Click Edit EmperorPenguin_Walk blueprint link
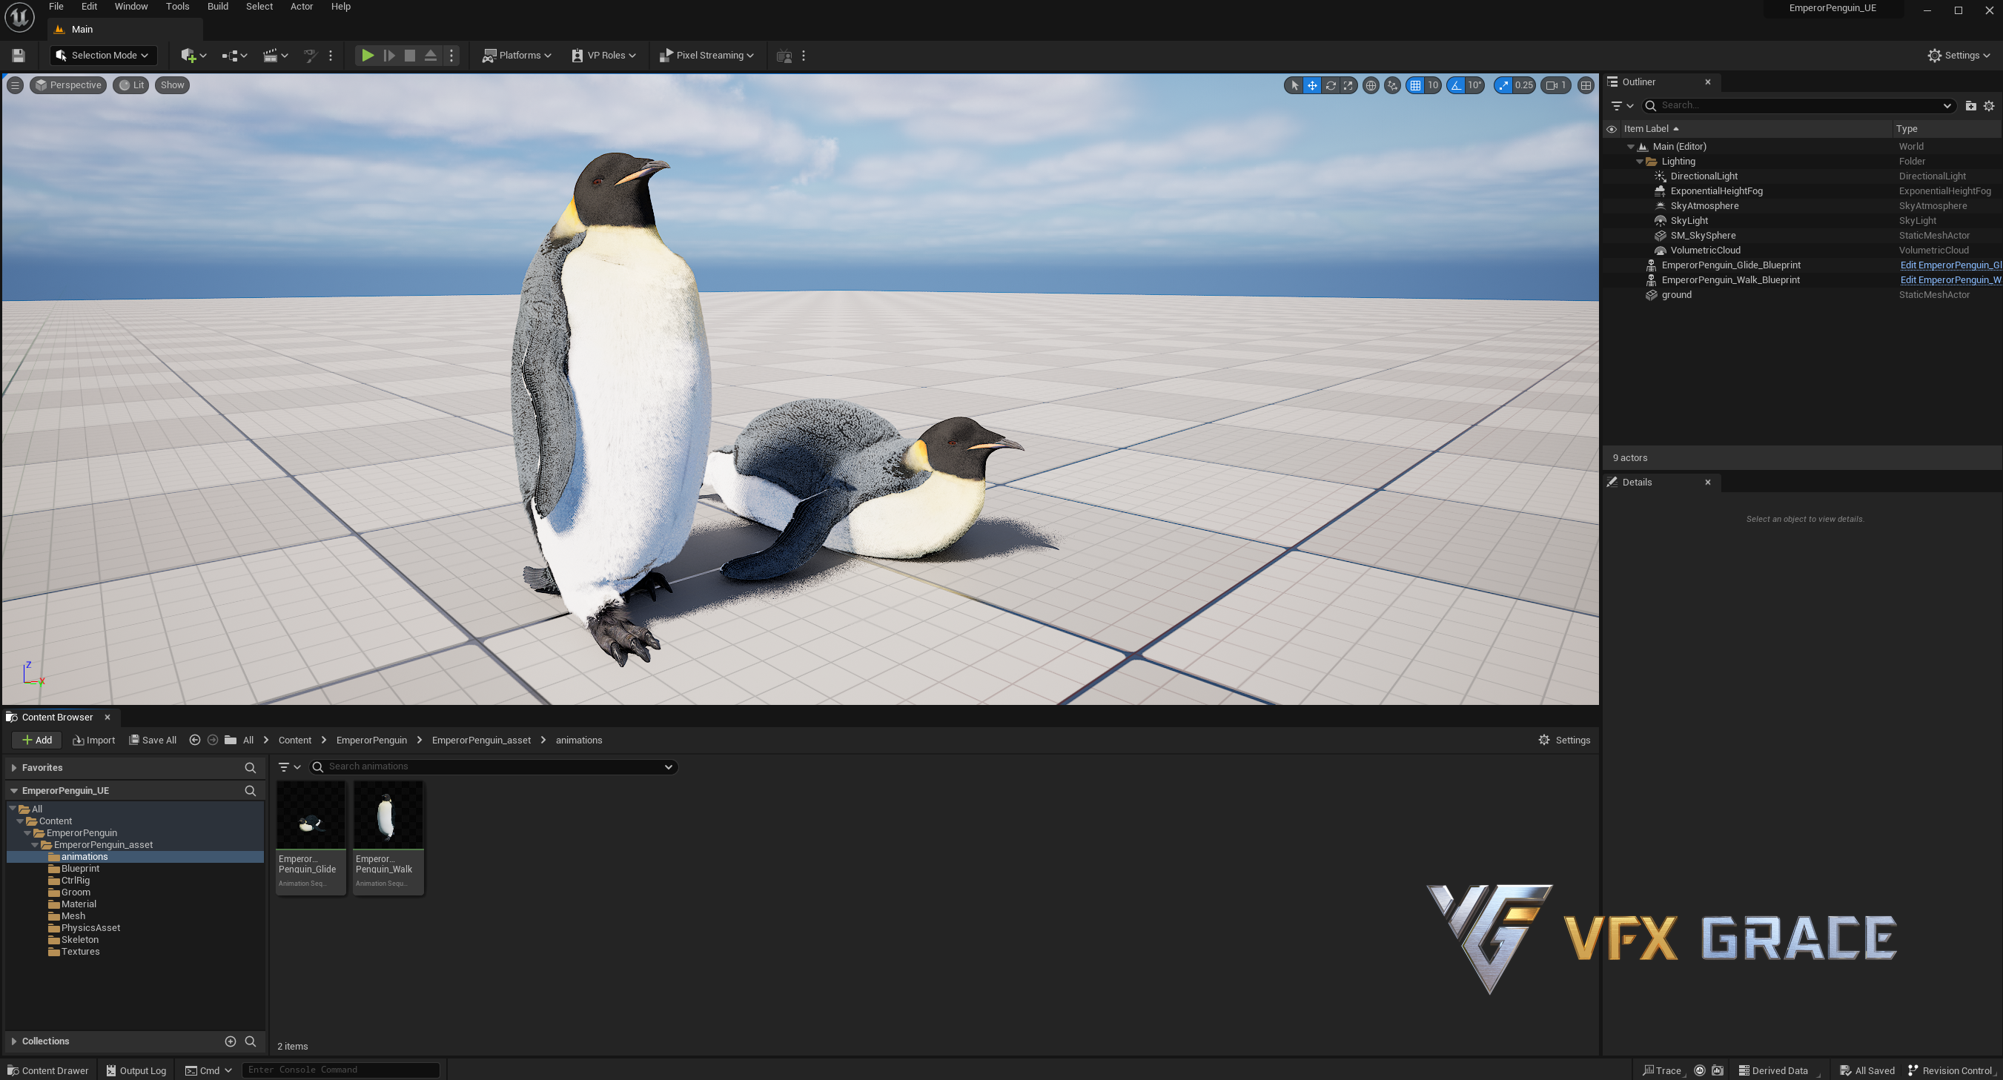Screen dimensions: 2003x1080 point(1950,280)
